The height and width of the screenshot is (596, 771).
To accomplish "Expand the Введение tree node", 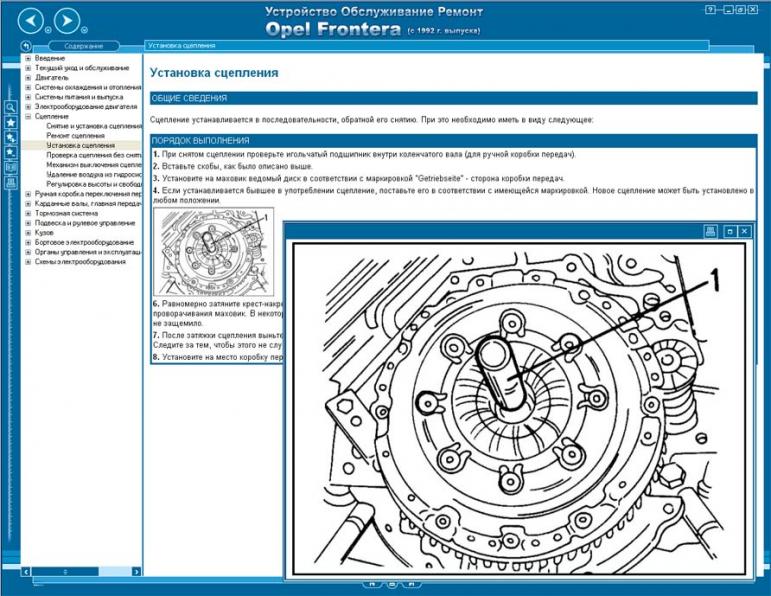I will (29, 58).
